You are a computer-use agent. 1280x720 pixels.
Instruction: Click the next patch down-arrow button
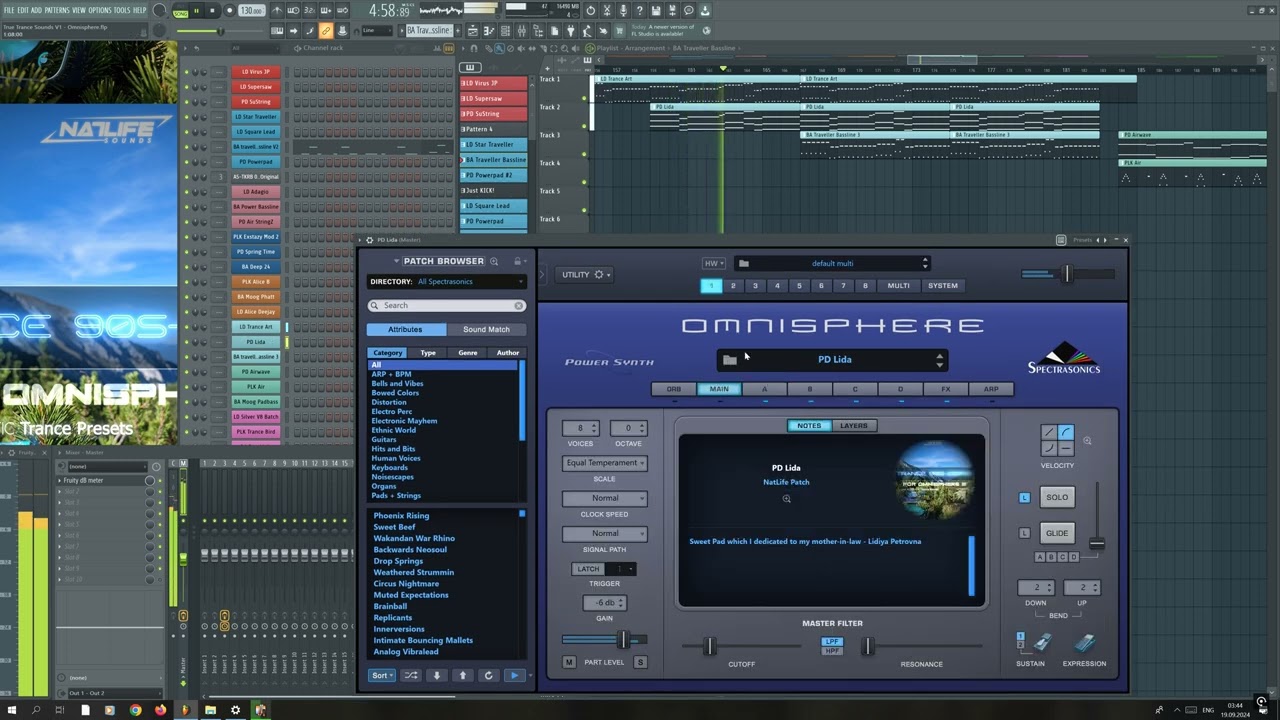click(437, 675)
